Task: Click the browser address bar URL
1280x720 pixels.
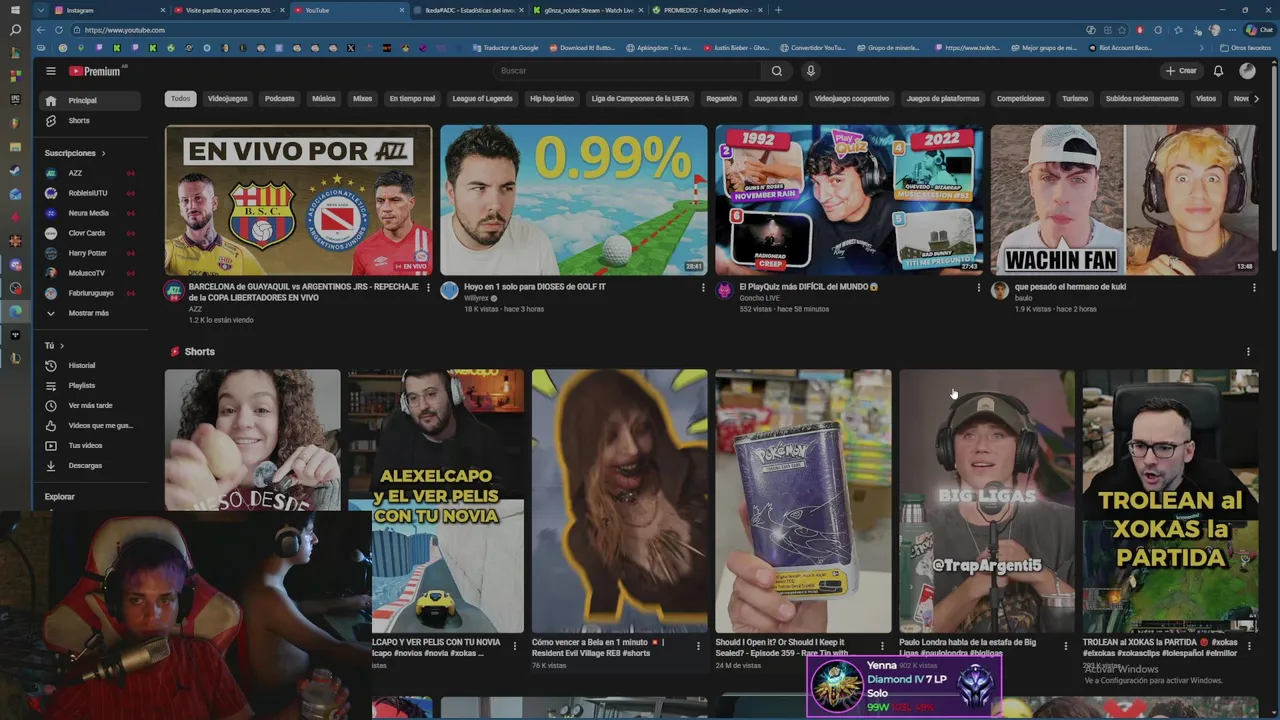Action: [x=125, y=30]
